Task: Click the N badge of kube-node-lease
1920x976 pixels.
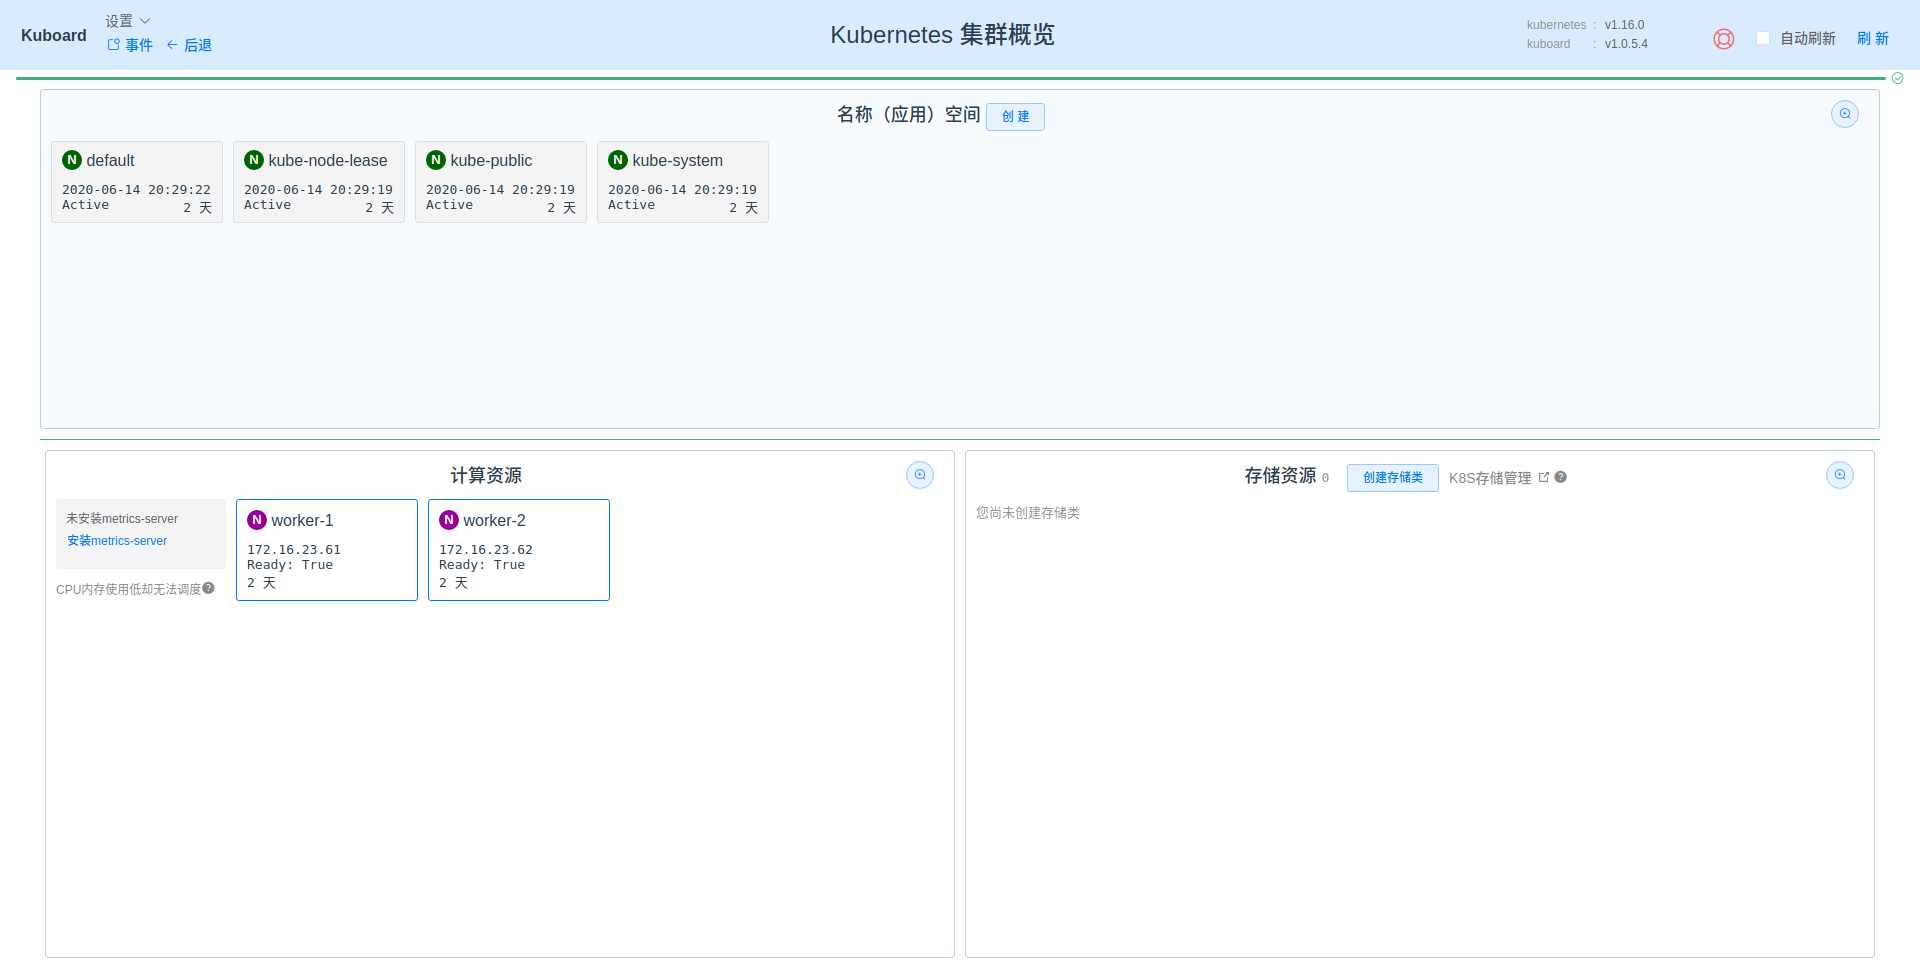Action: pyautogui.click(x=254, y=160)
